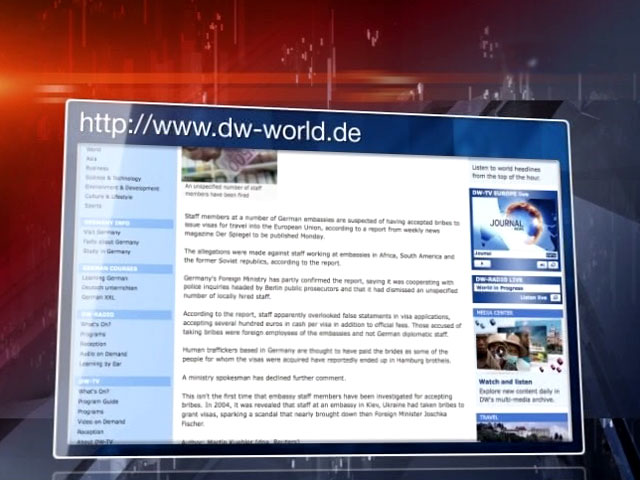Image resolution: width=640 pixels, height=480 pixels.
Task: Open Learning German link
Action: tap(104, 278)
